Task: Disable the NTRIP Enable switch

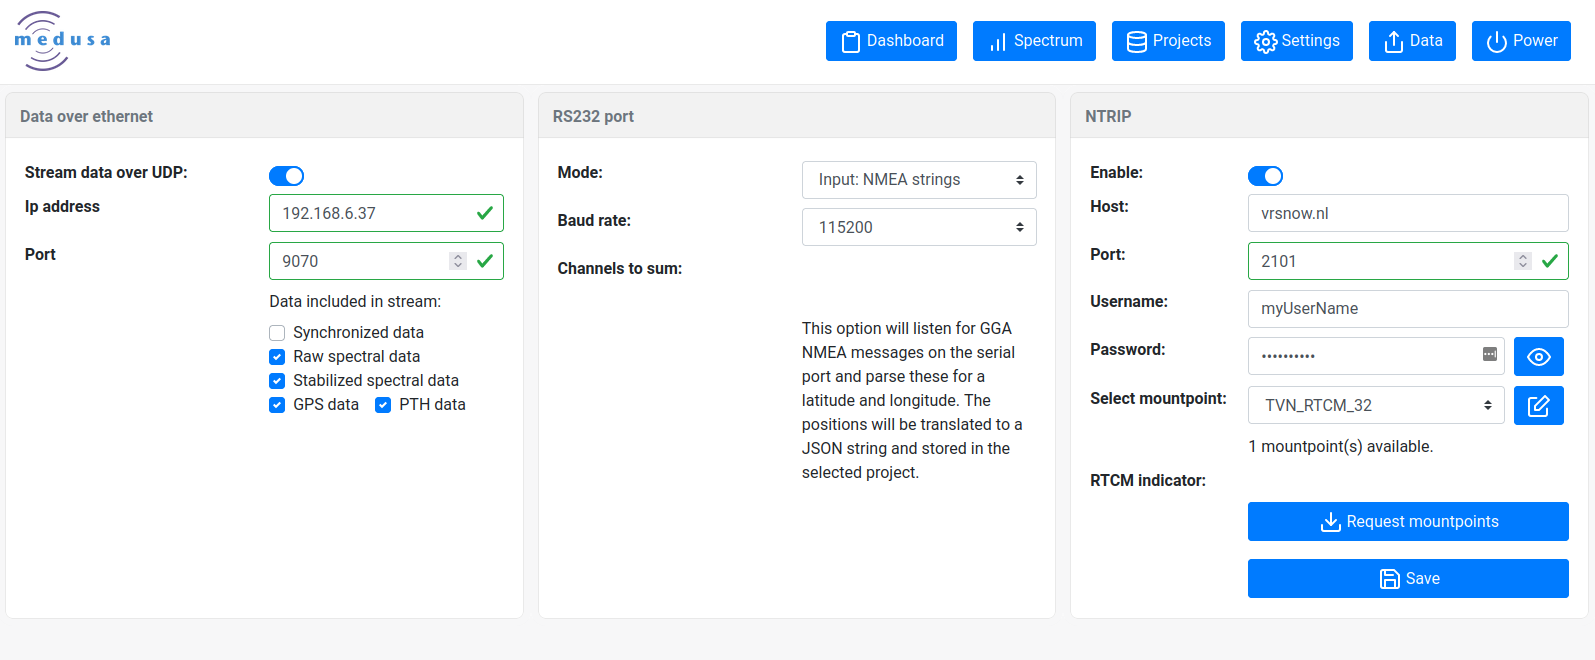Action: pos(1265,176)
